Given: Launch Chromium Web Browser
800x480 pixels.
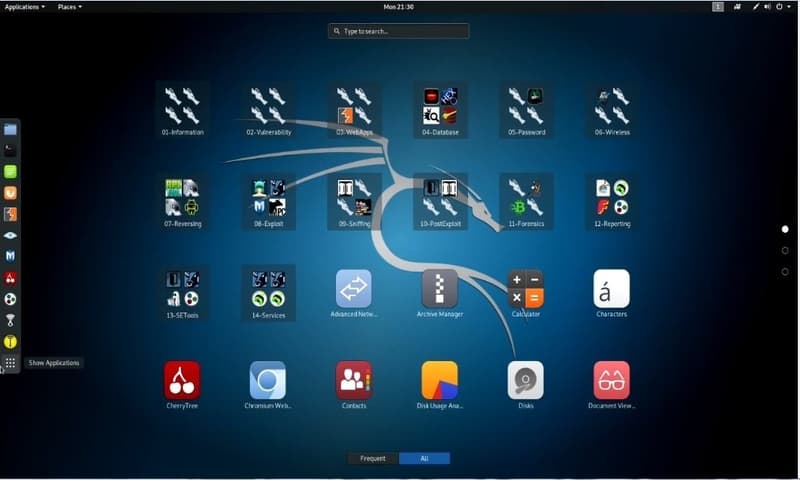Looking at the screenshot, I should 268,385.
